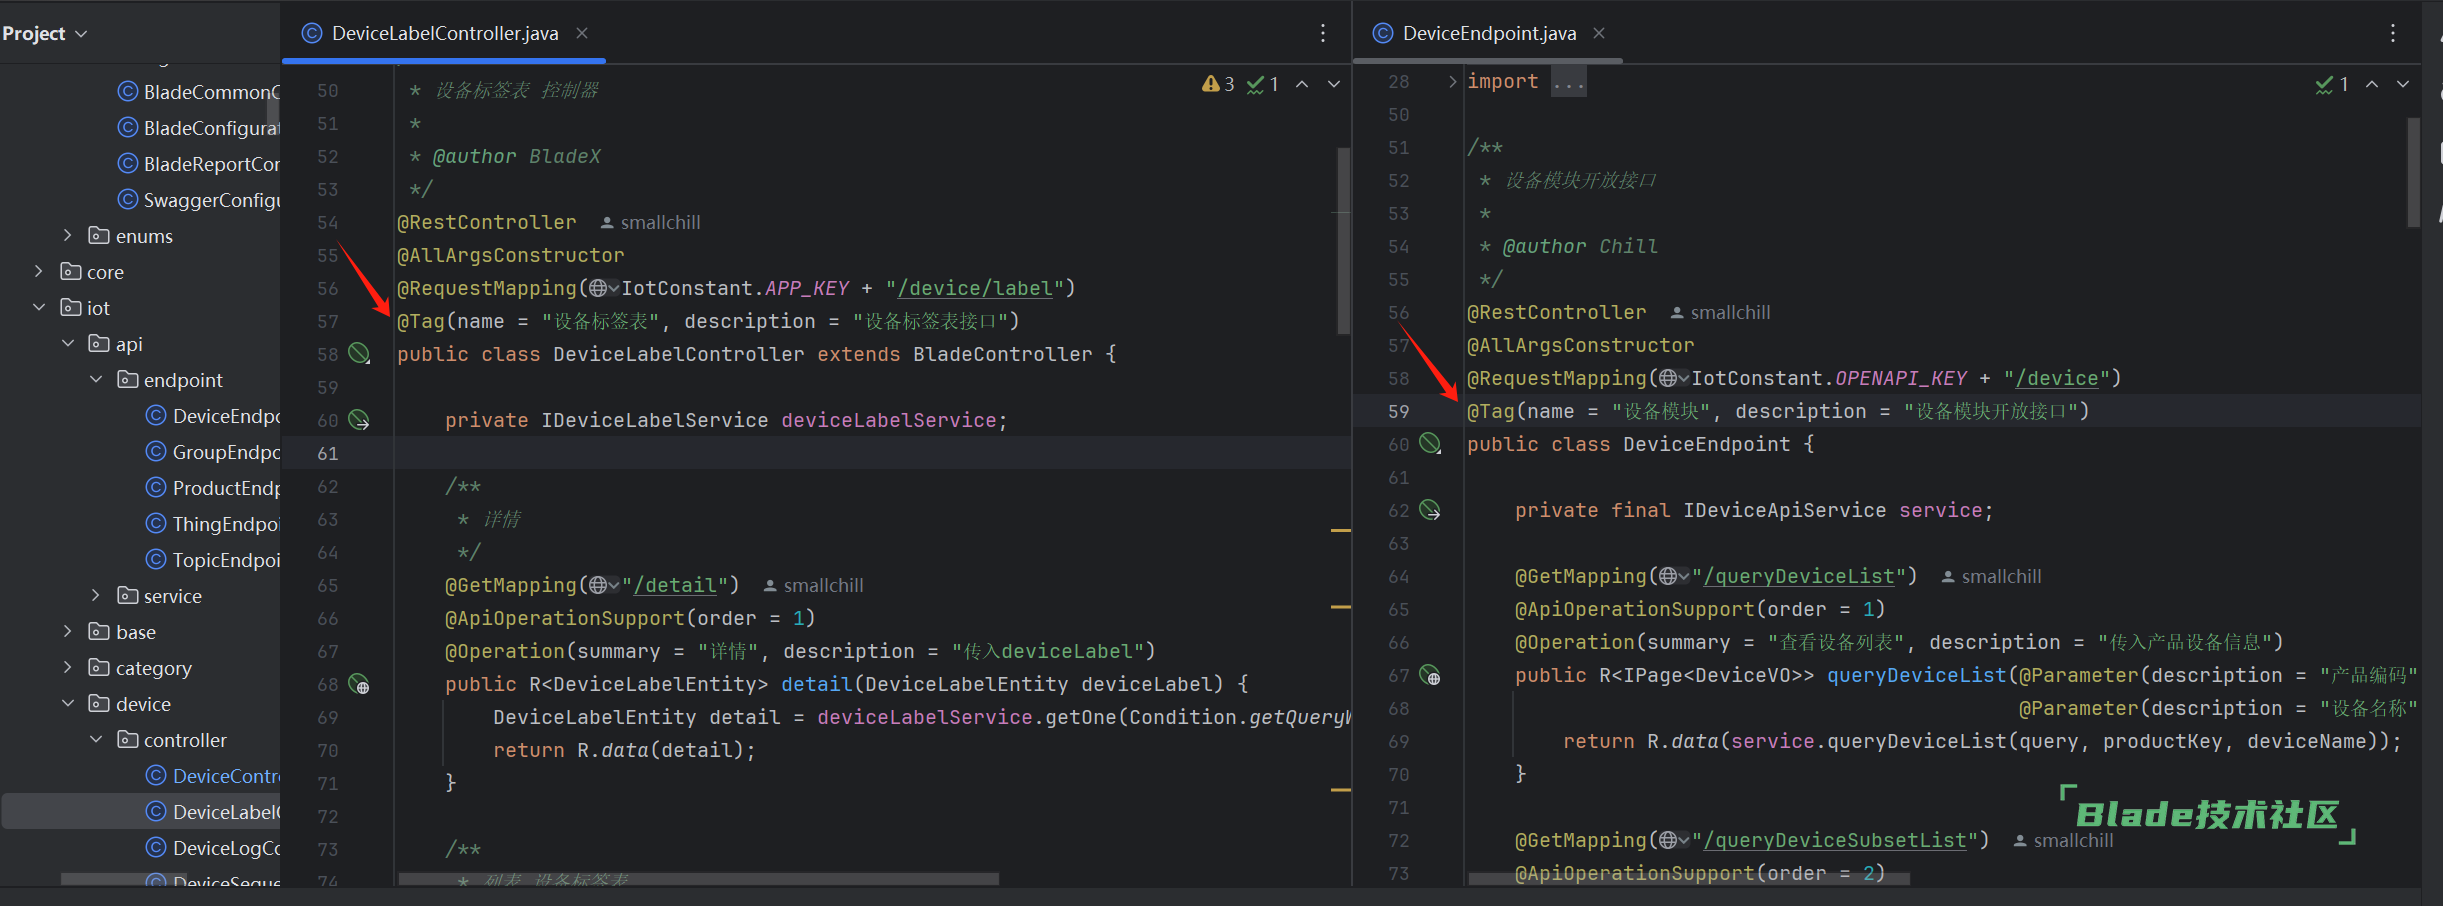Expand the enums folder
2443x906 pixels.
pos(67,235)
